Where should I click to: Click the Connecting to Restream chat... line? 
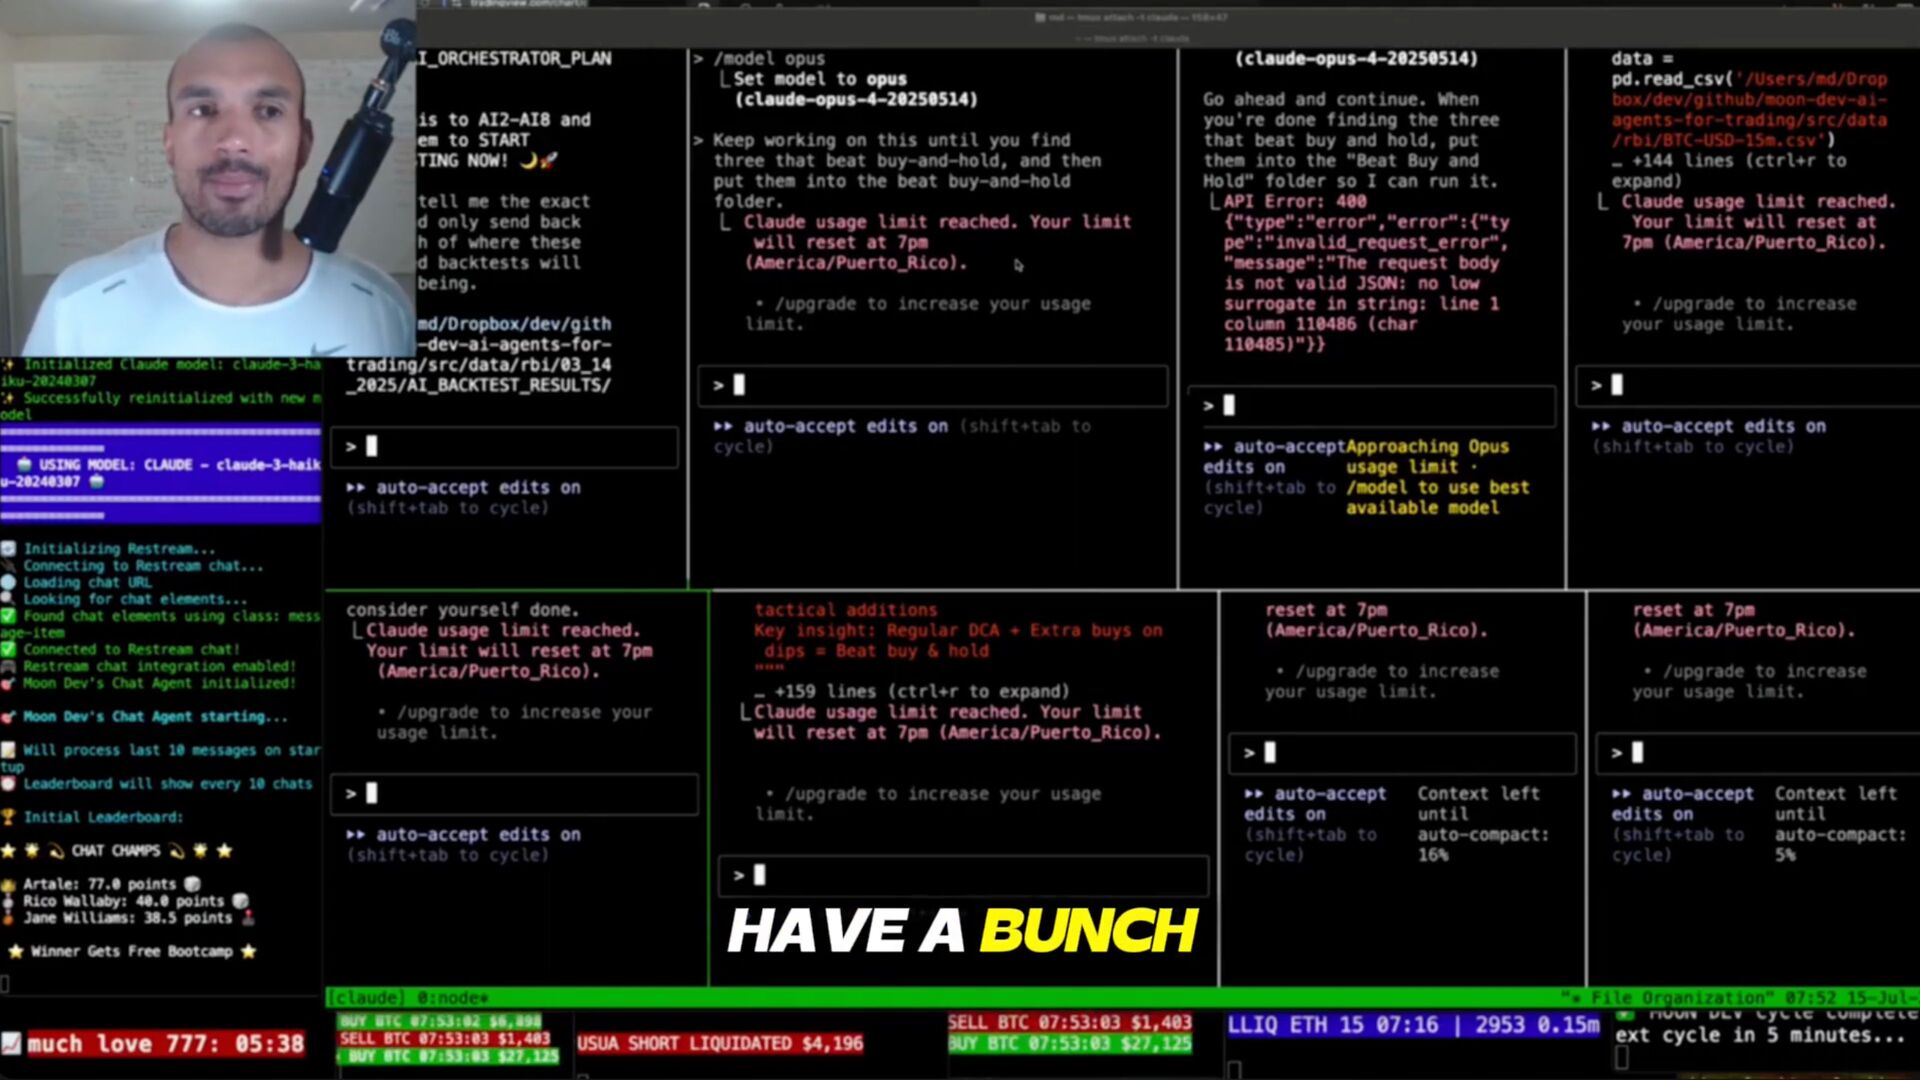click(x=143, y=566)
